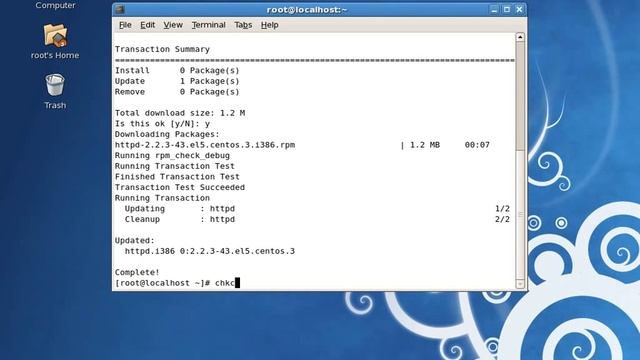Maximize the terminal window

[x=507, y=9]
